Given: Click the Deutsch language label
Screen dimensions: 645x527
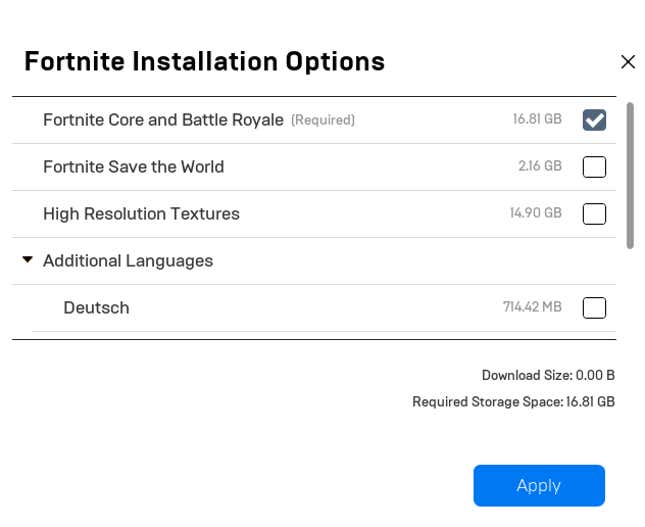Looking at the screenshot, I should pyautogui.click(x=96, y=308).
